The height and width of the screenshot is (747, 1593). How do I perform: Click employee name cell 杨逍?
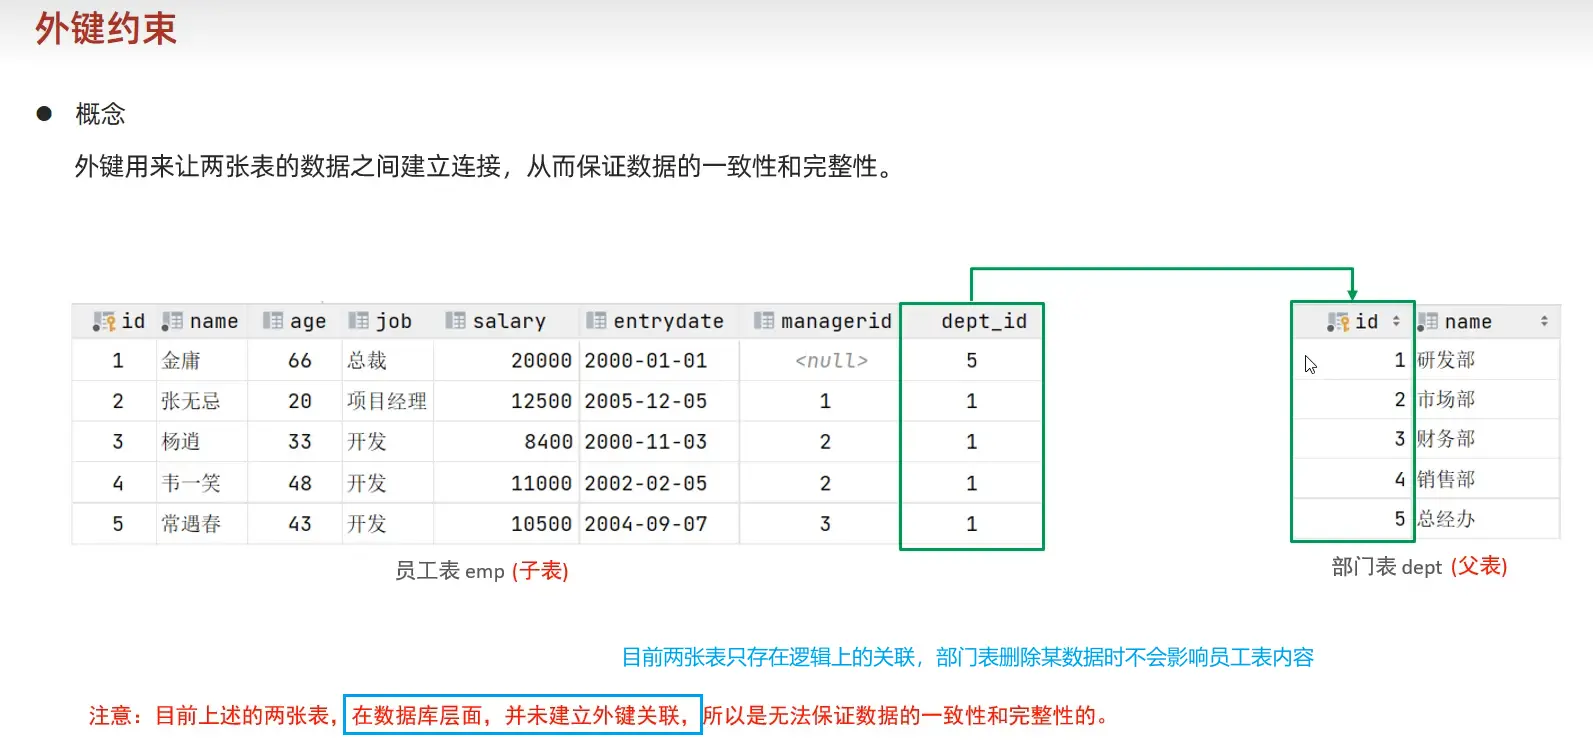[x=181, y=441]
